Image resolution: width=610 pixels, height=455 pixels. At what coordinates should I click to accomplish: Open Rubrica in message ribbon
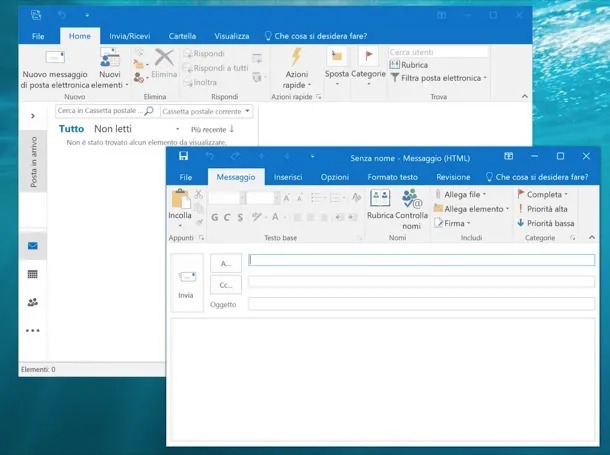pos(380,205)
